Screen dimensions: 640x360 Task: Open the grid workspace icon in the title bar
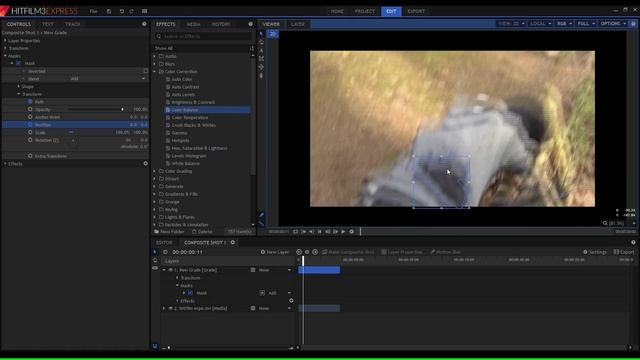point(144,11)
